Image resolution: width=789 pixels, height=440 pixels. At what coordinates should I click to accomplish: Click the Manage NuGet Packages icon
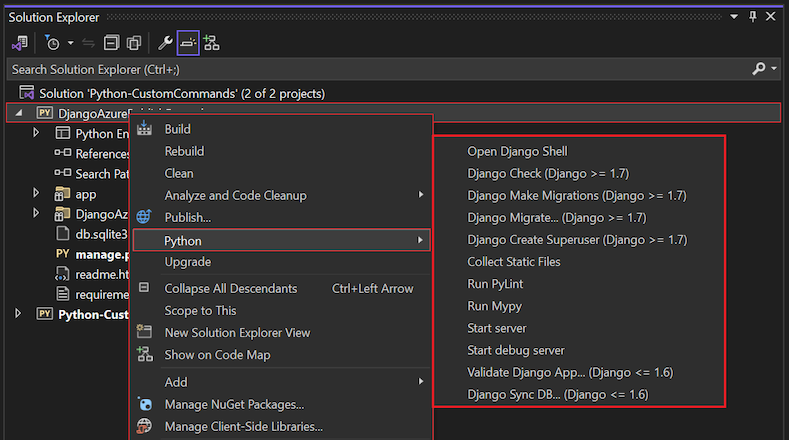pos(145,404)
